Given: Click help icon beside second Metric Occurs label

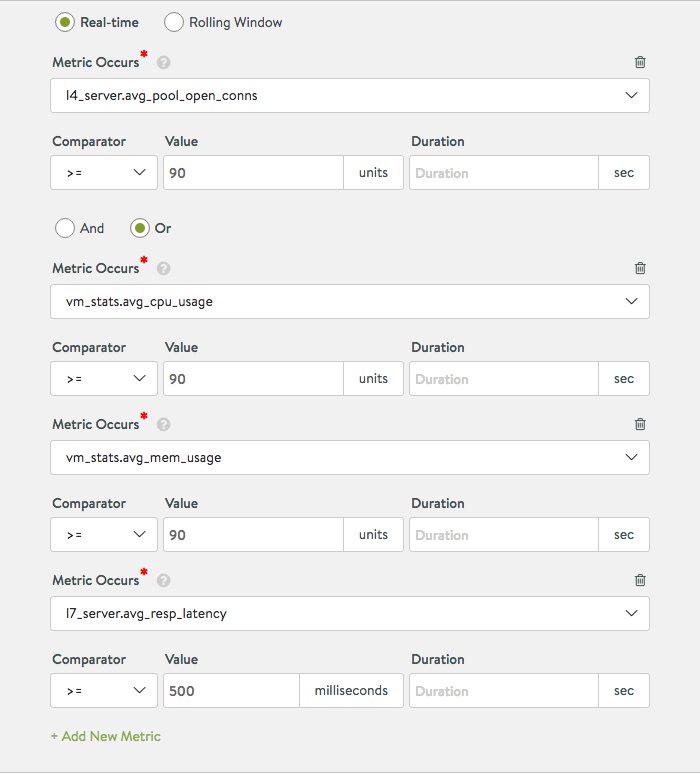Looking at the screenshot, I should pos(164,268).
